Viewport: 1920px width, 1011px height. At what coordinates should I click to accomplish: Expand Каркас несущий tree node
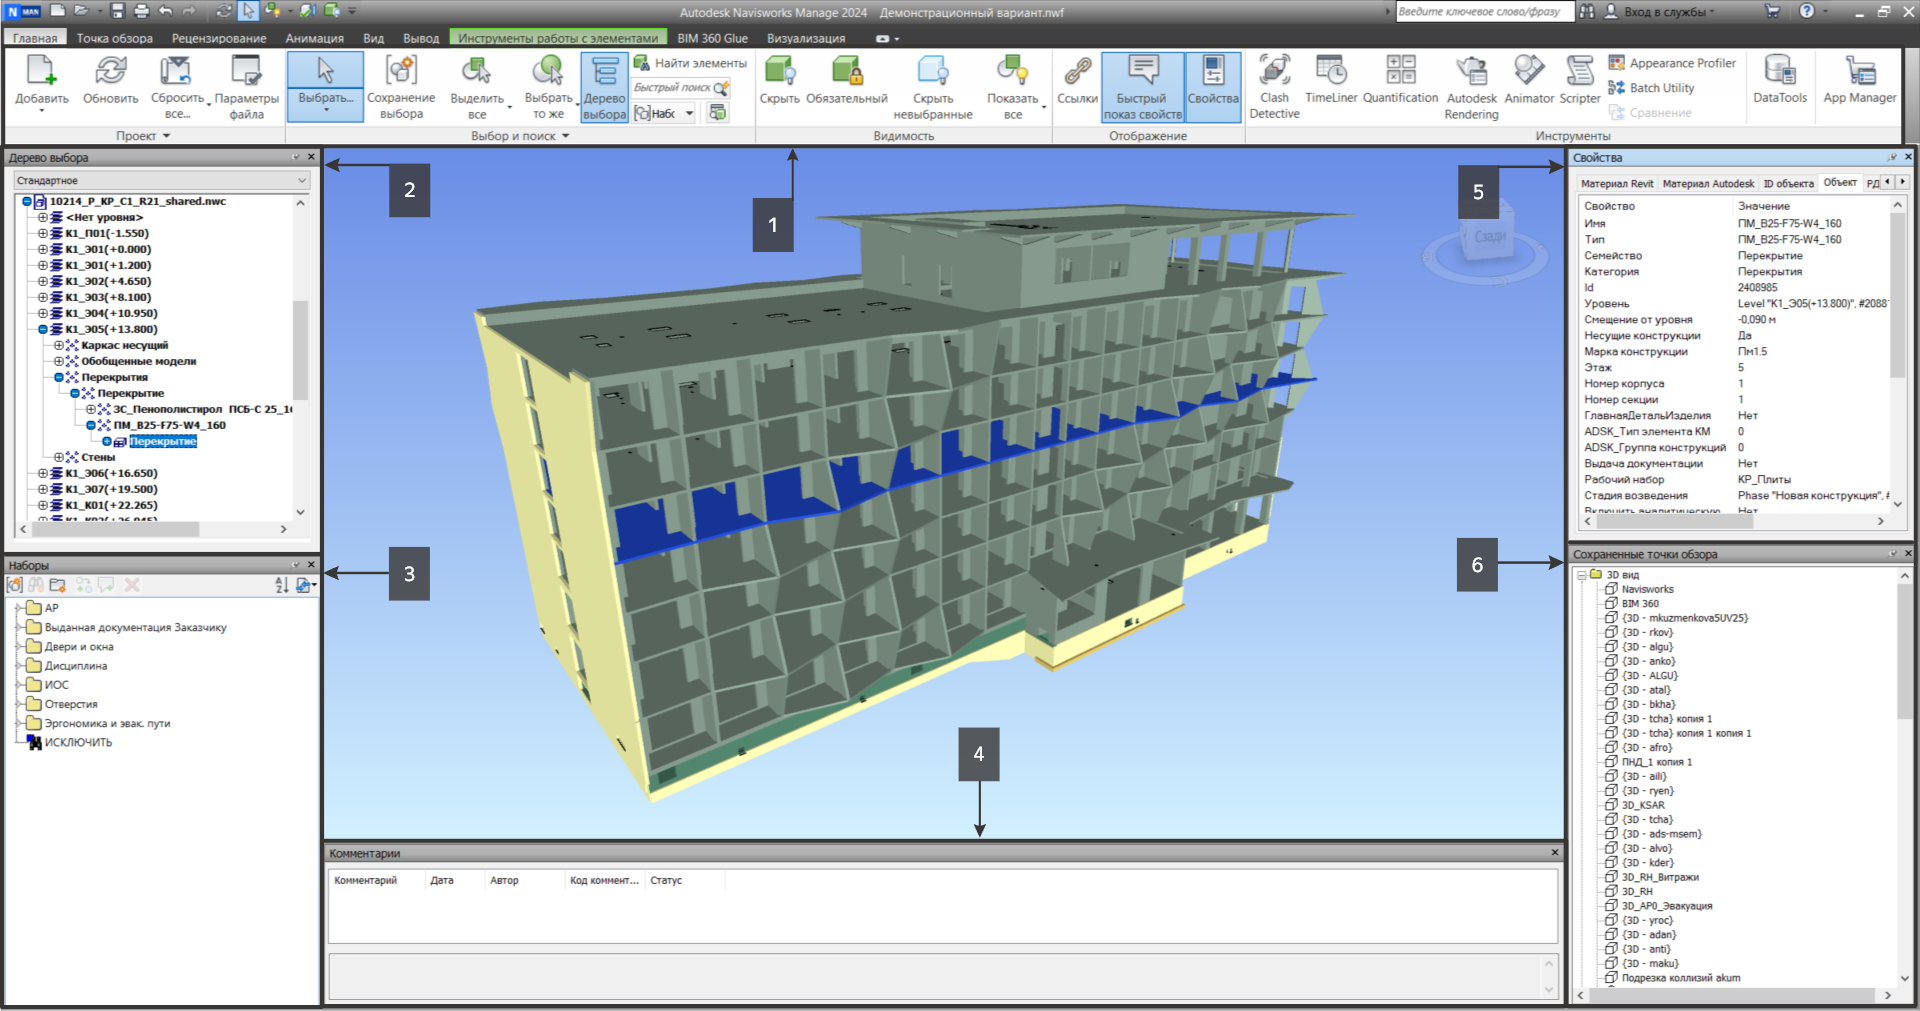pyautogui.click(x=59, y=346)
